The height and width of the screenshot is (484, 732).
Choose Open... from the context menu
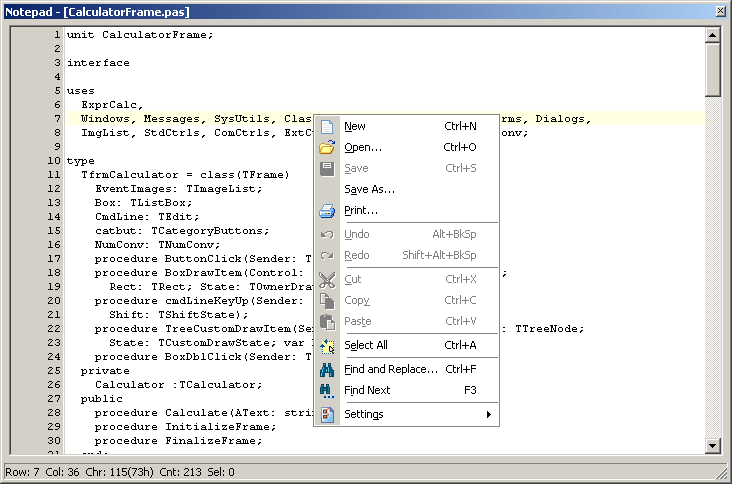click(x=406, y=147)
